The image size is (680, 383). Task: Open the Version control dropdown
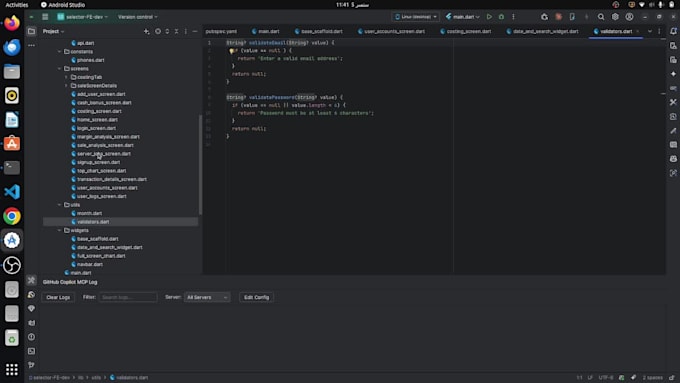(x=137, y=17)
